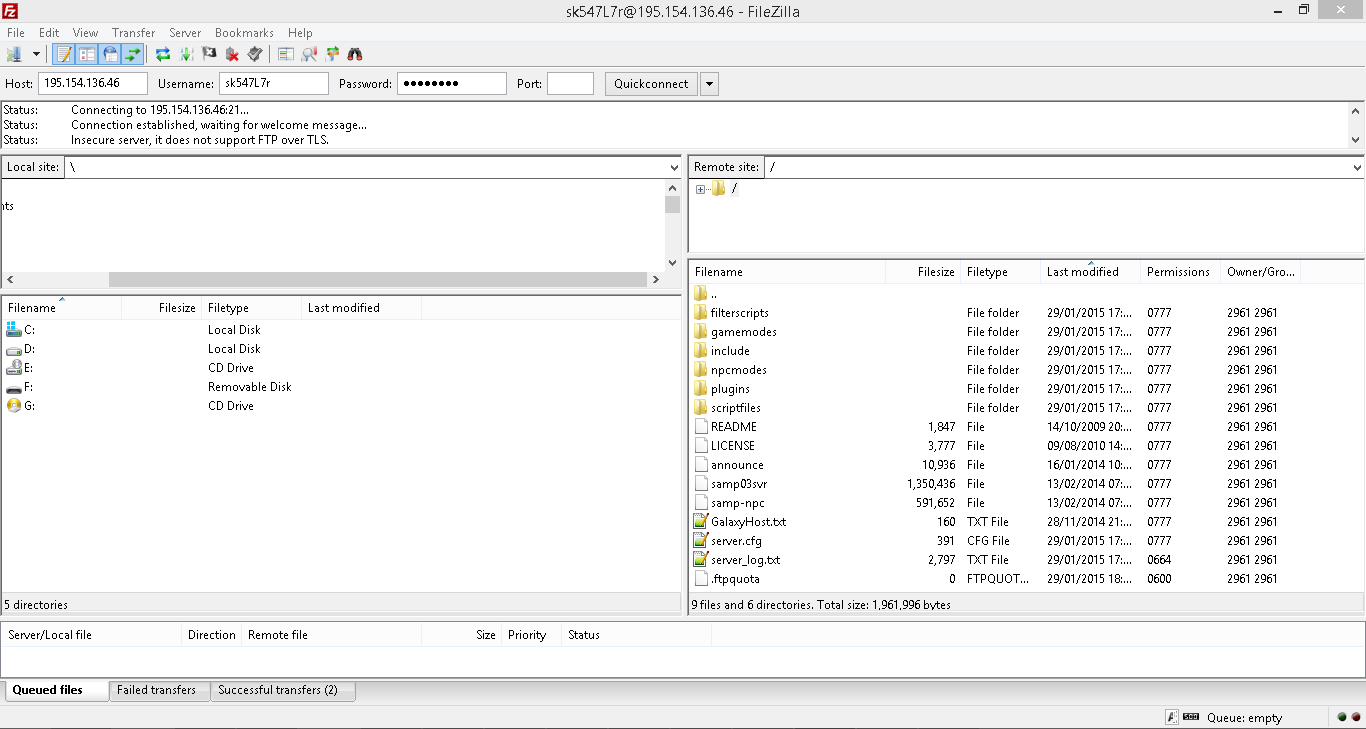The height and width of the screenshot is (729, 1366).
Task: Refresh file and folder lists
Action: click(x=163, y=54)
